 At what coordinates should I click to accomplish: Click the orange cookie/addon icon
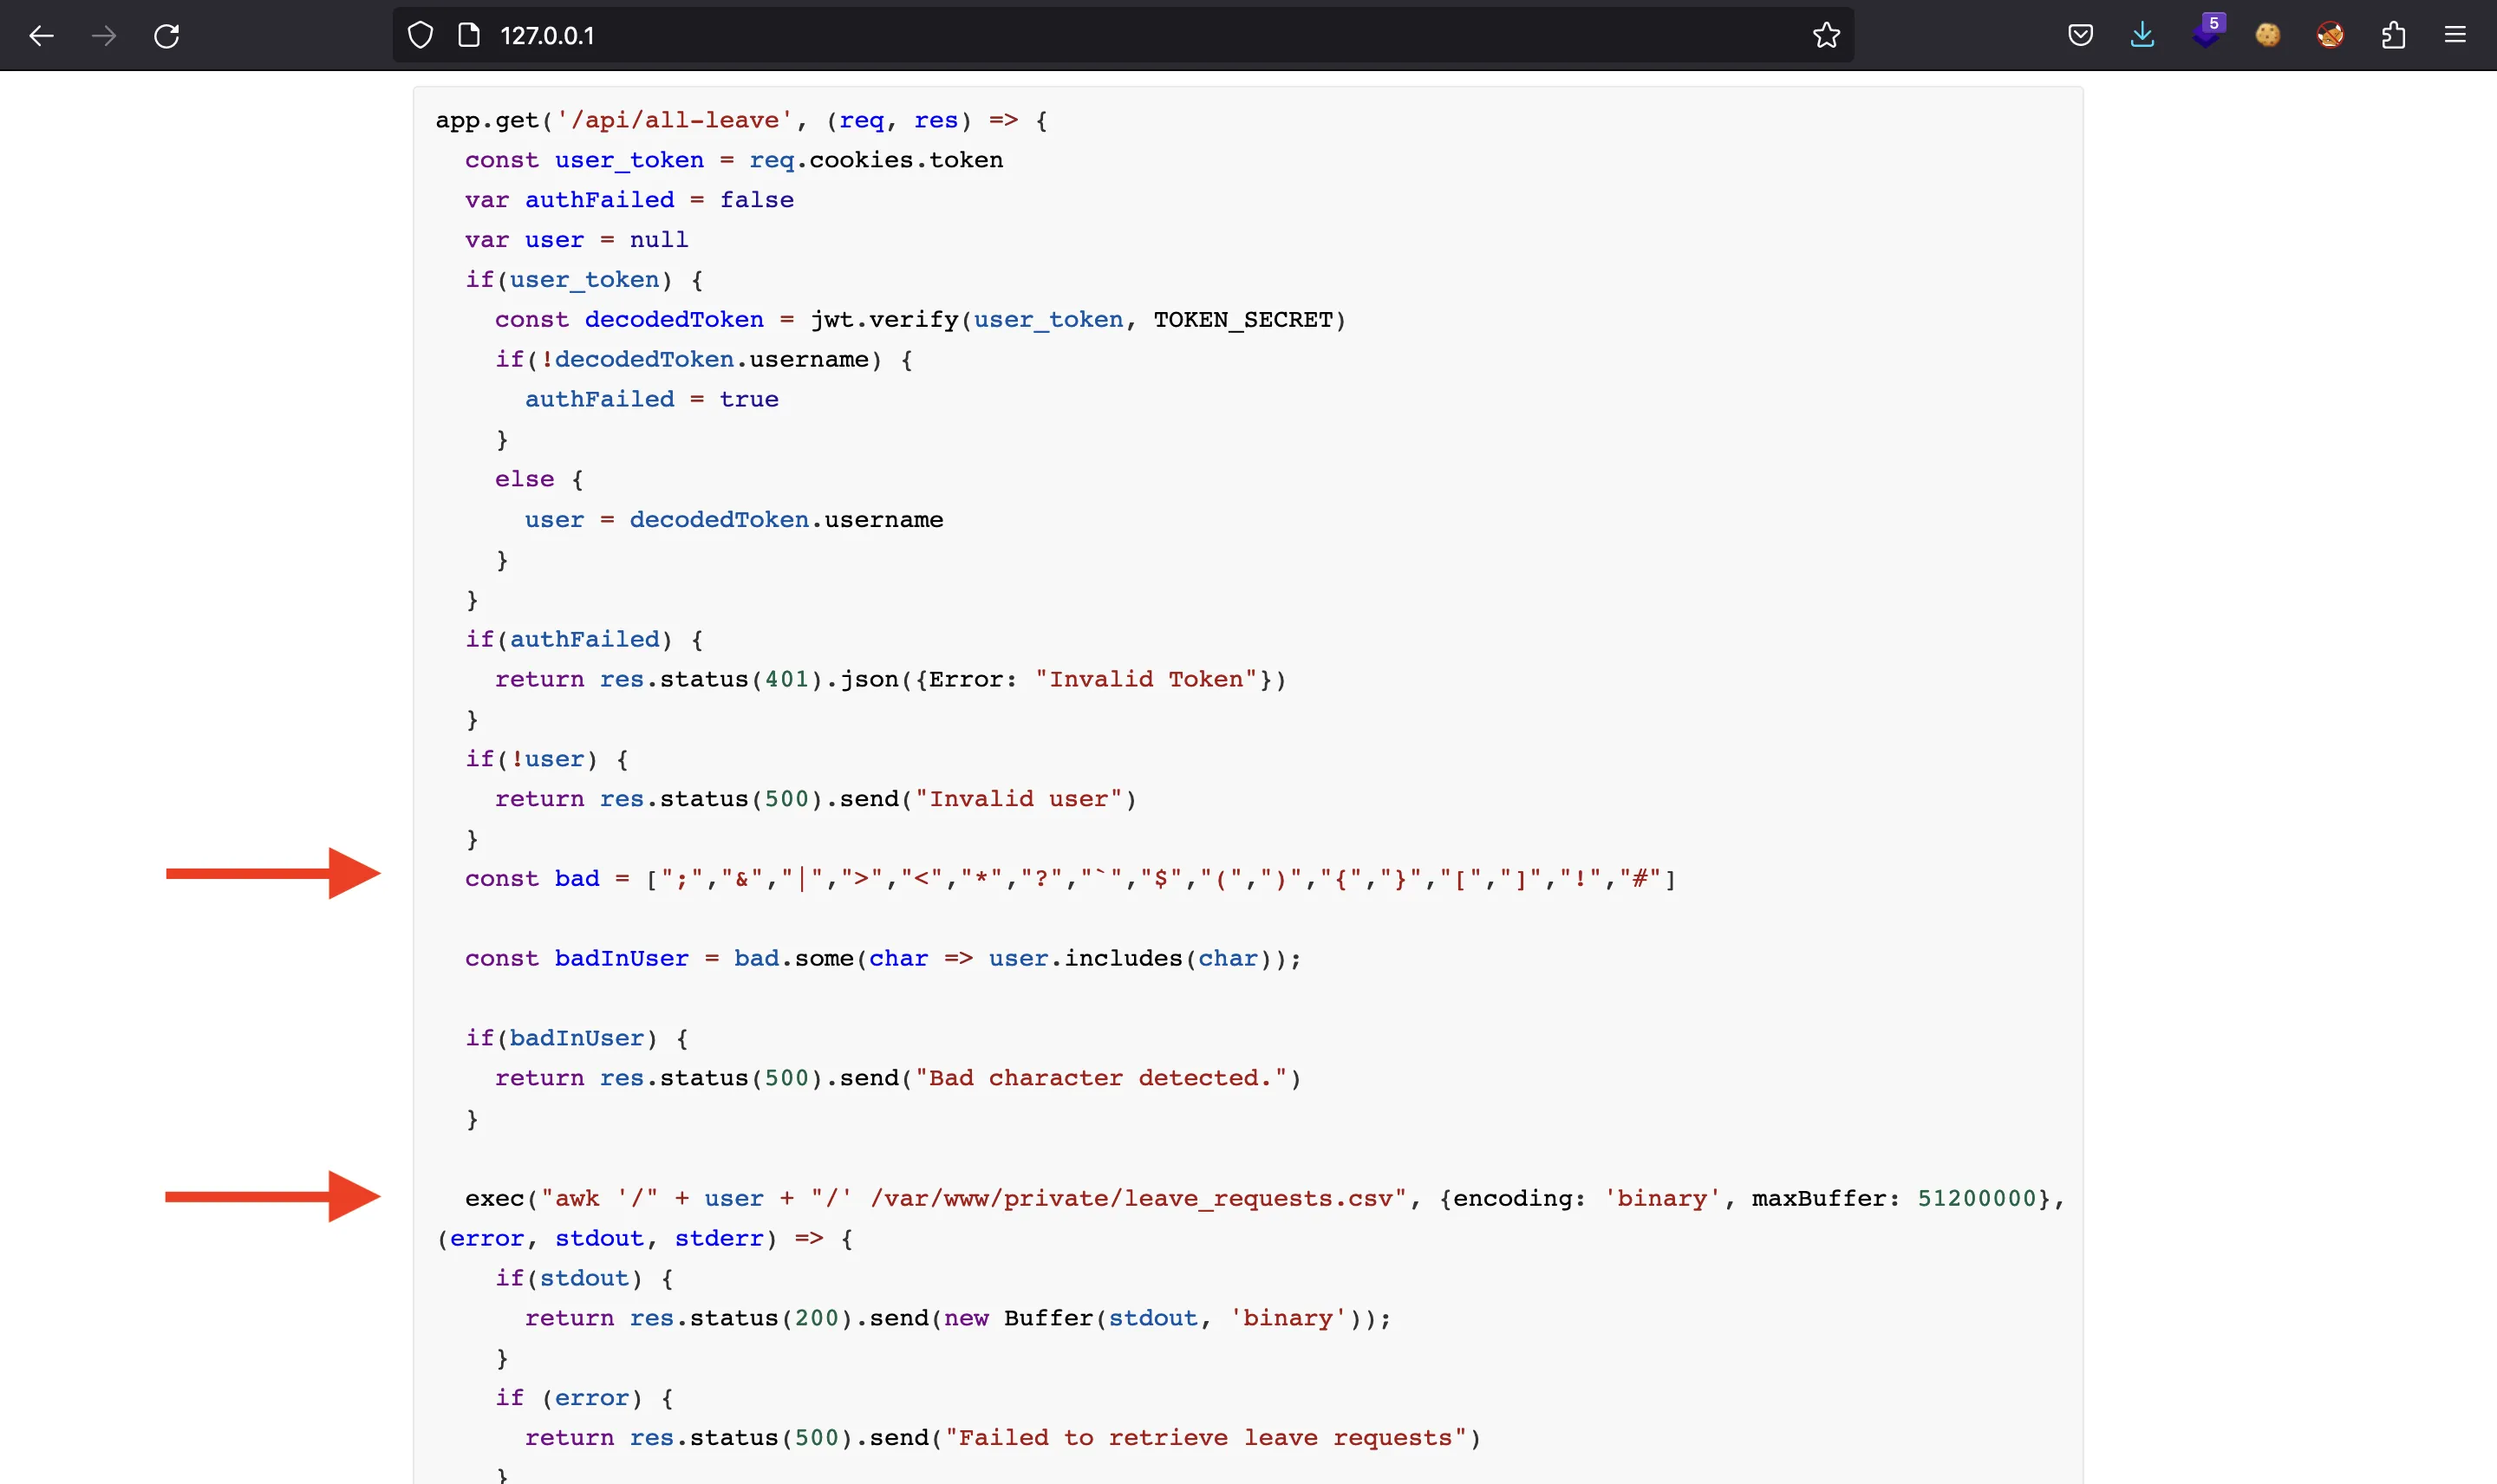(x=2269, y=34)
